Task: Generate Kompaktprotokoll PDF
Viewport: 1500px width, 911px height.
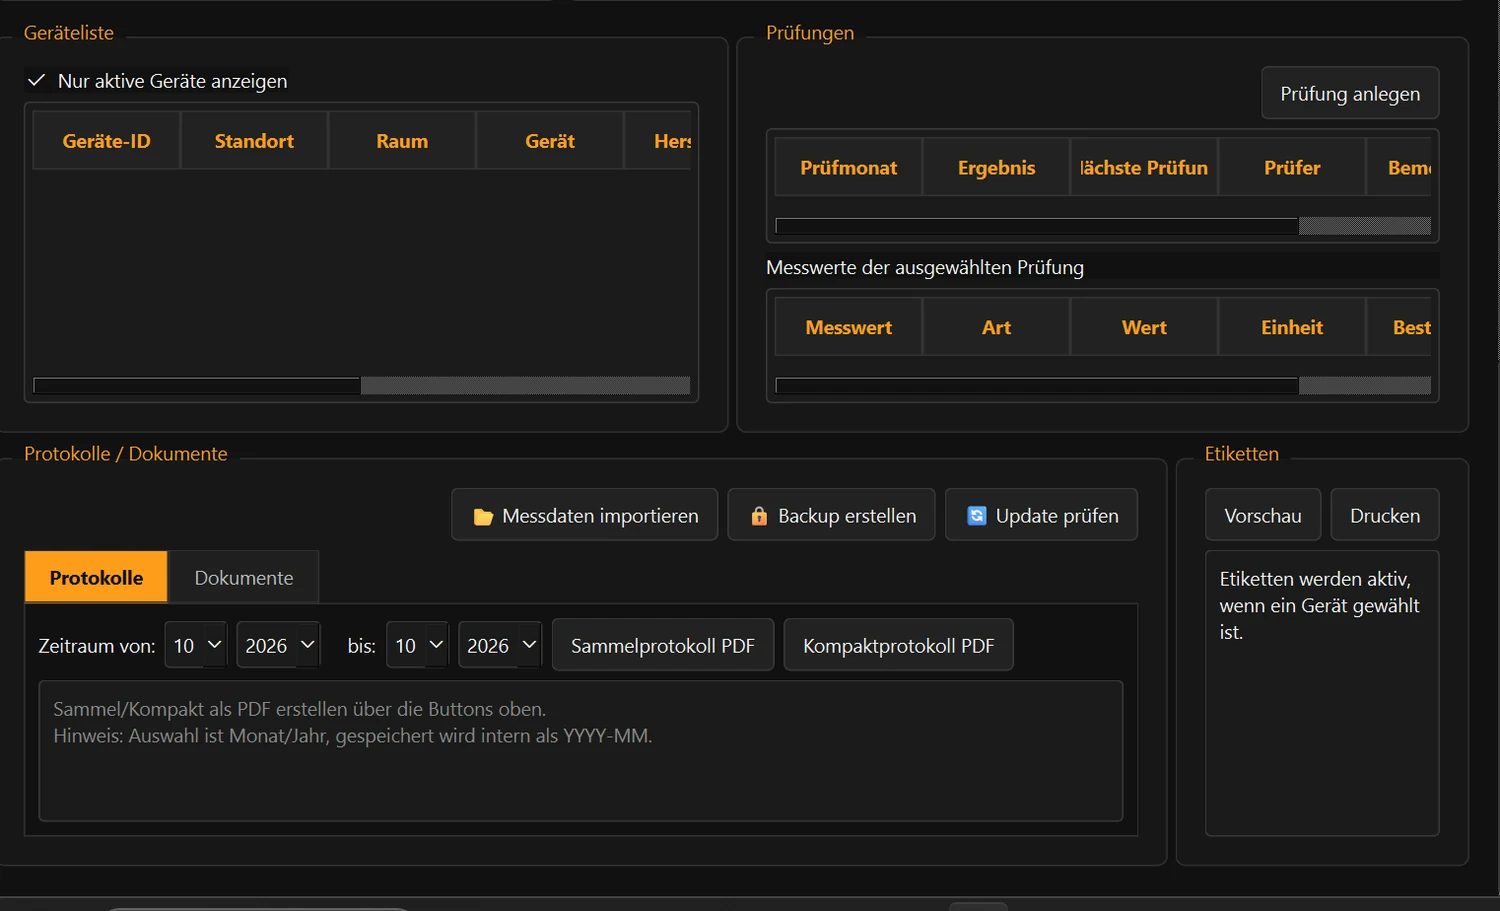Action: coord(898,645)
